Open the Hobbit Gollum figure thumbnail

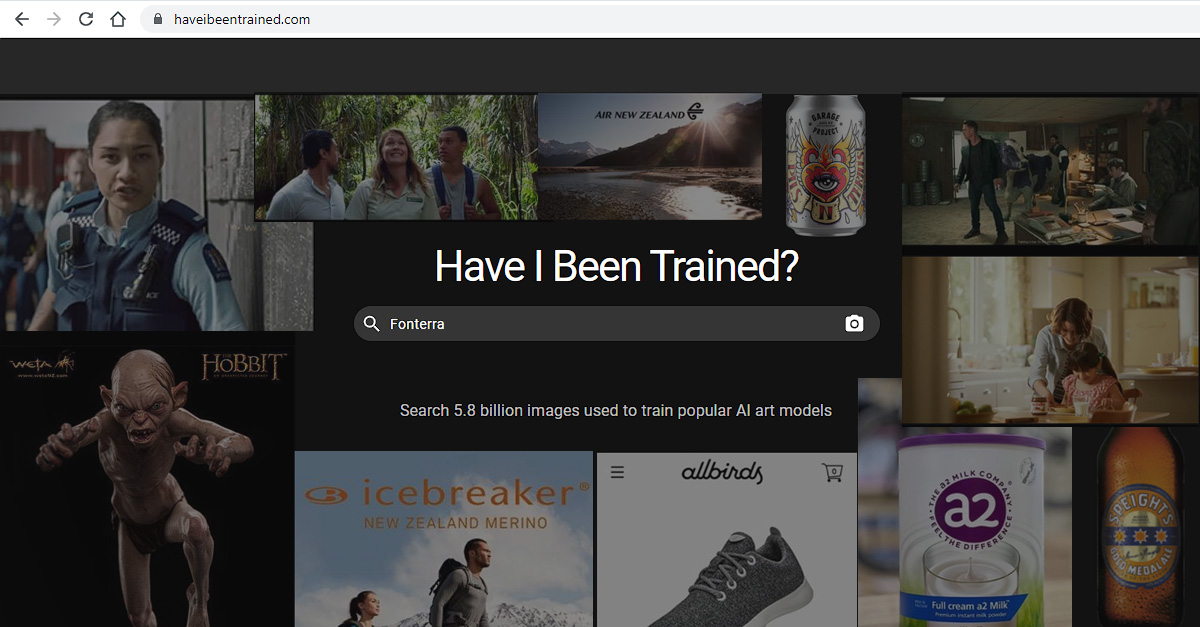pyautogui.click(x=147, y=487)
